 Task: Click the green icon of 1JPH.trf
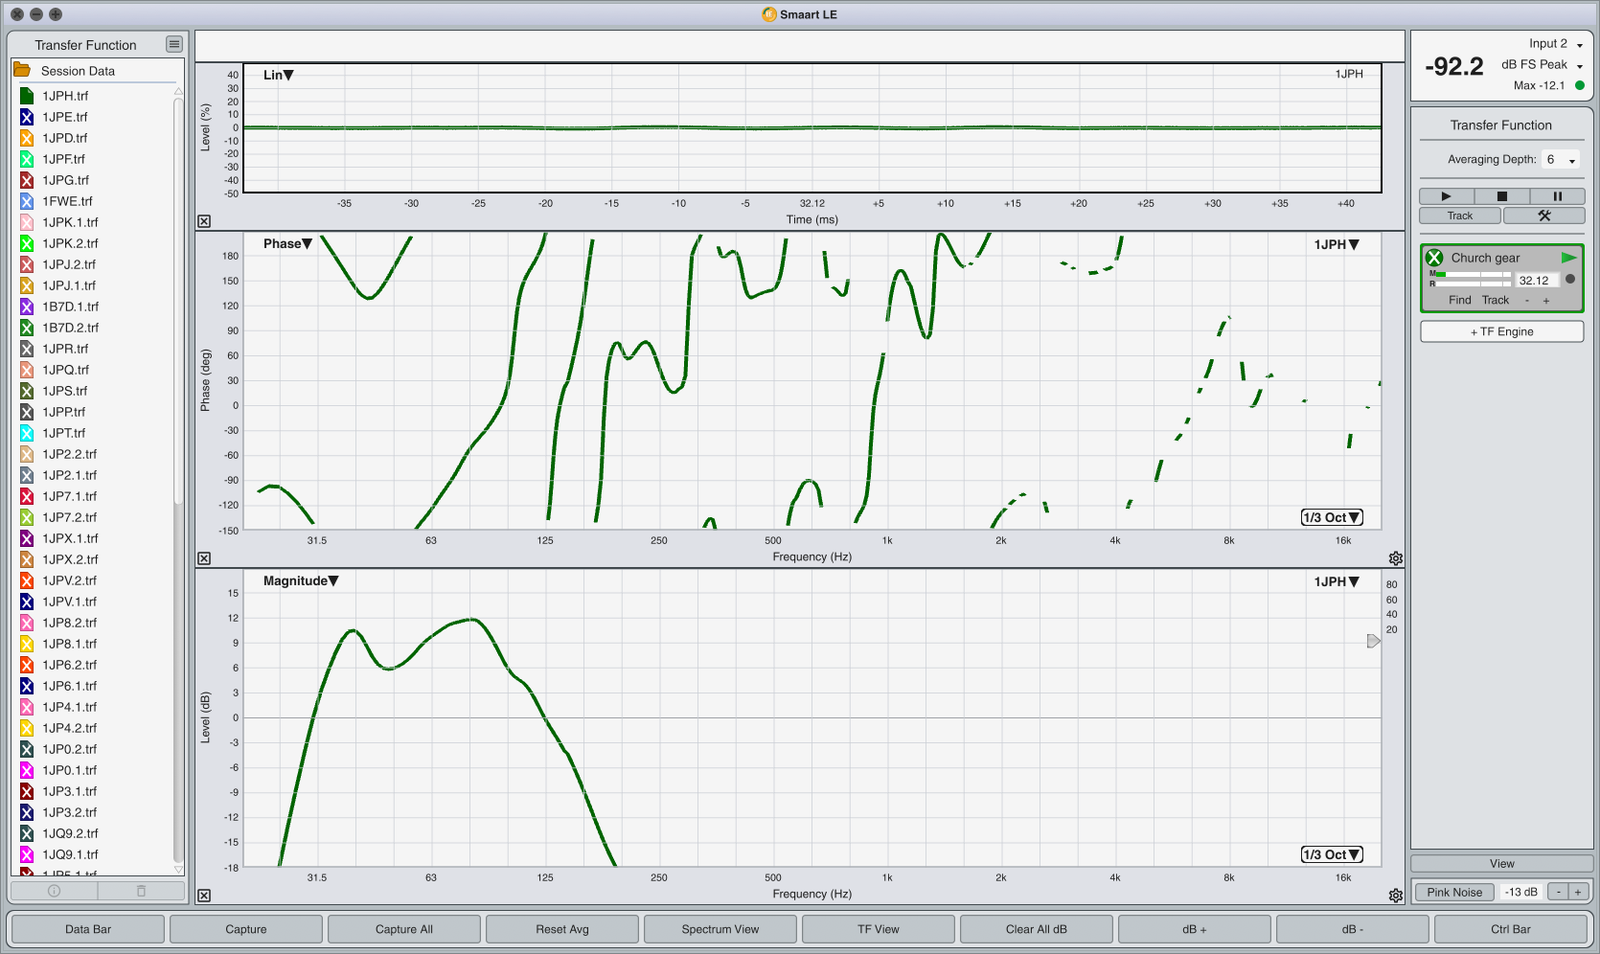tap(27, 96)
